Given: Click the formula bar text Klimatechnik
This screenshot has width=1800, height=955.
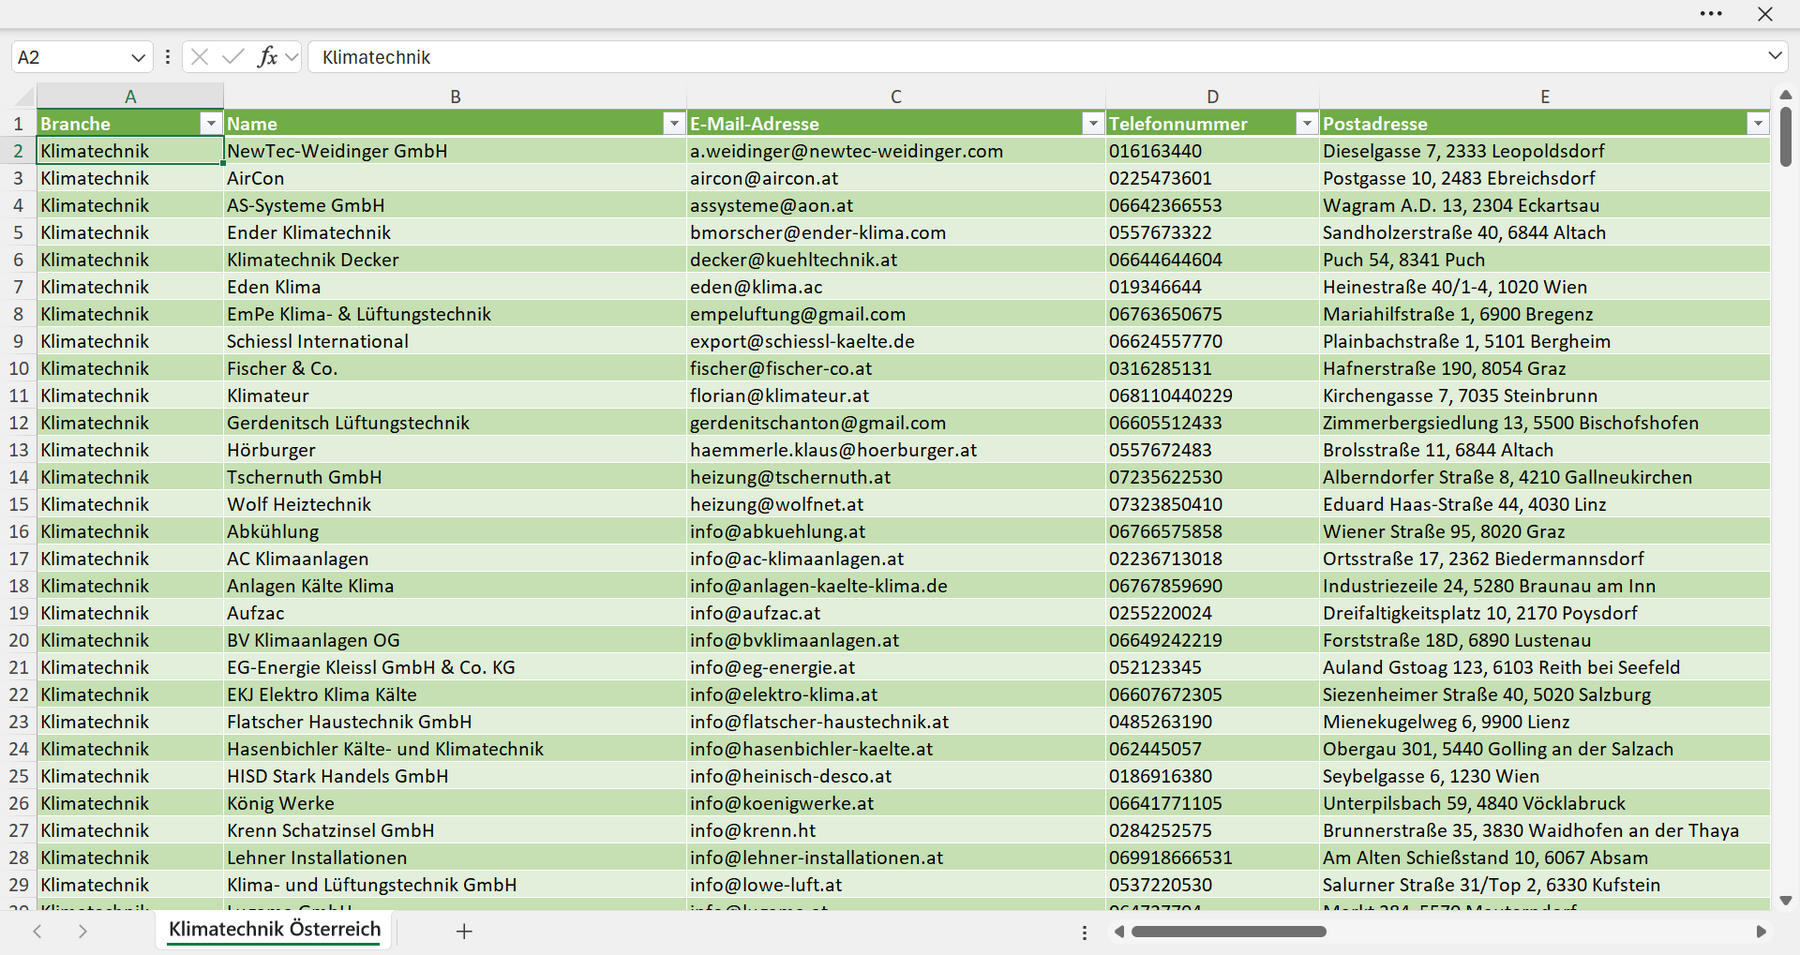Looking at the screenshot, I should 376,57.
